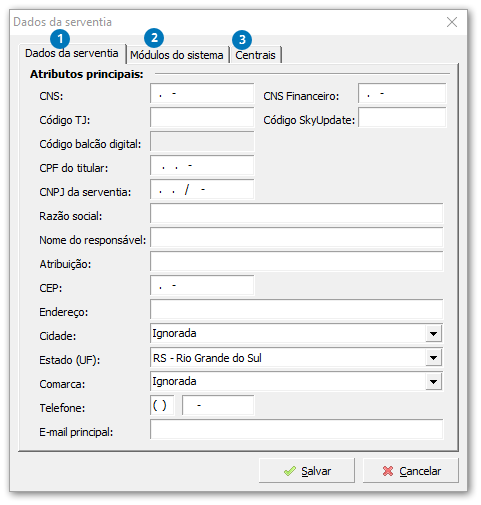Click the blue number 2 badge
Image resolution: width=481 pixels, height=505 pixels.
(x=154, y=38)
